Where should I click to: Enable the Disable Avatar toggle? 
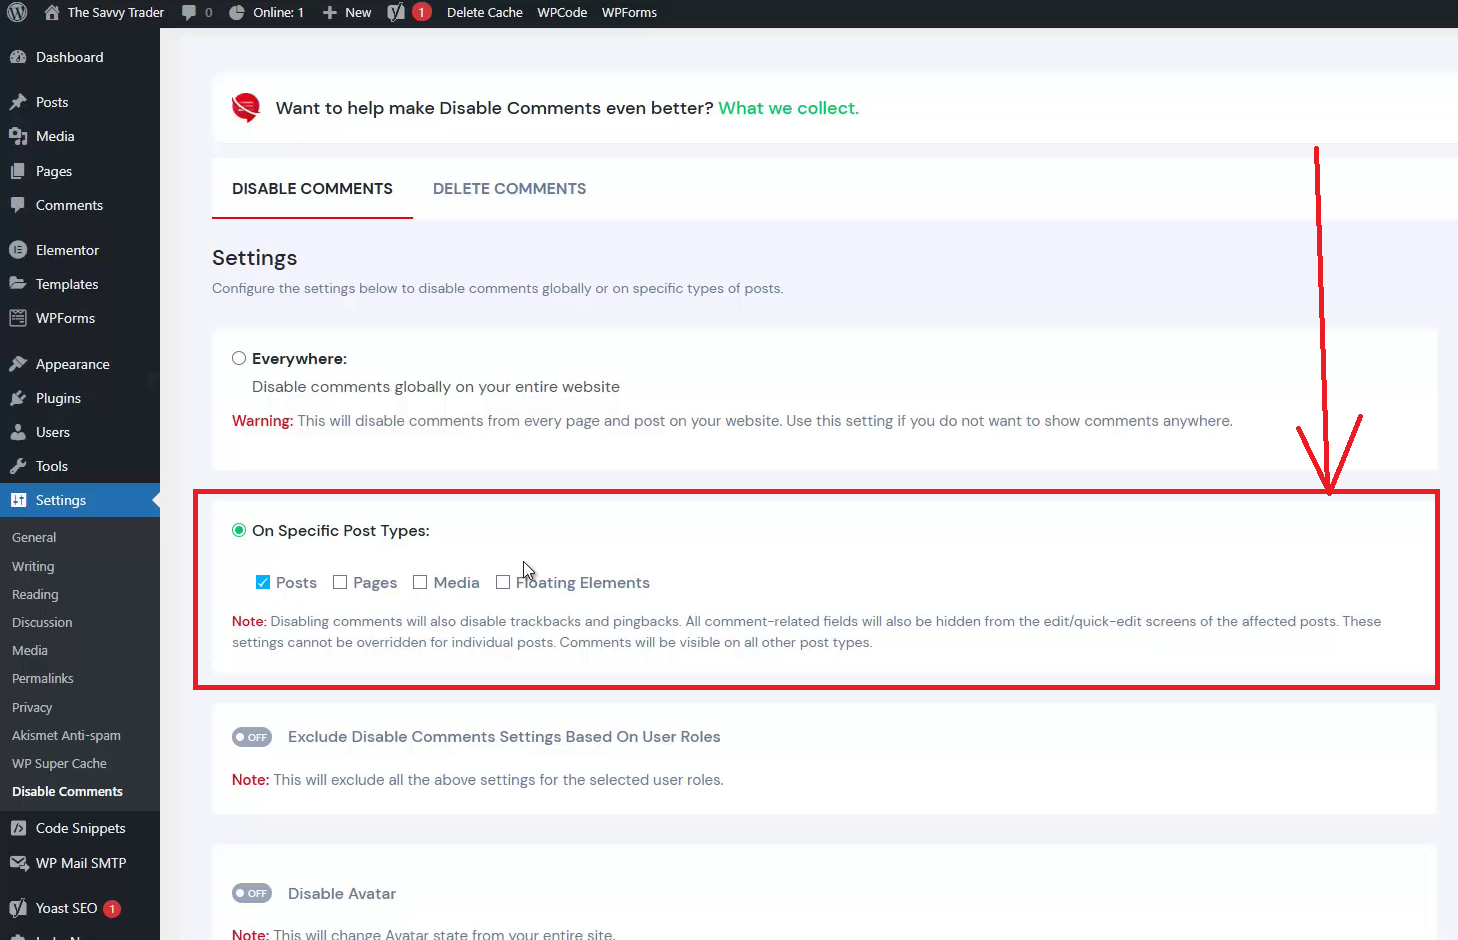tap(252, 893)
